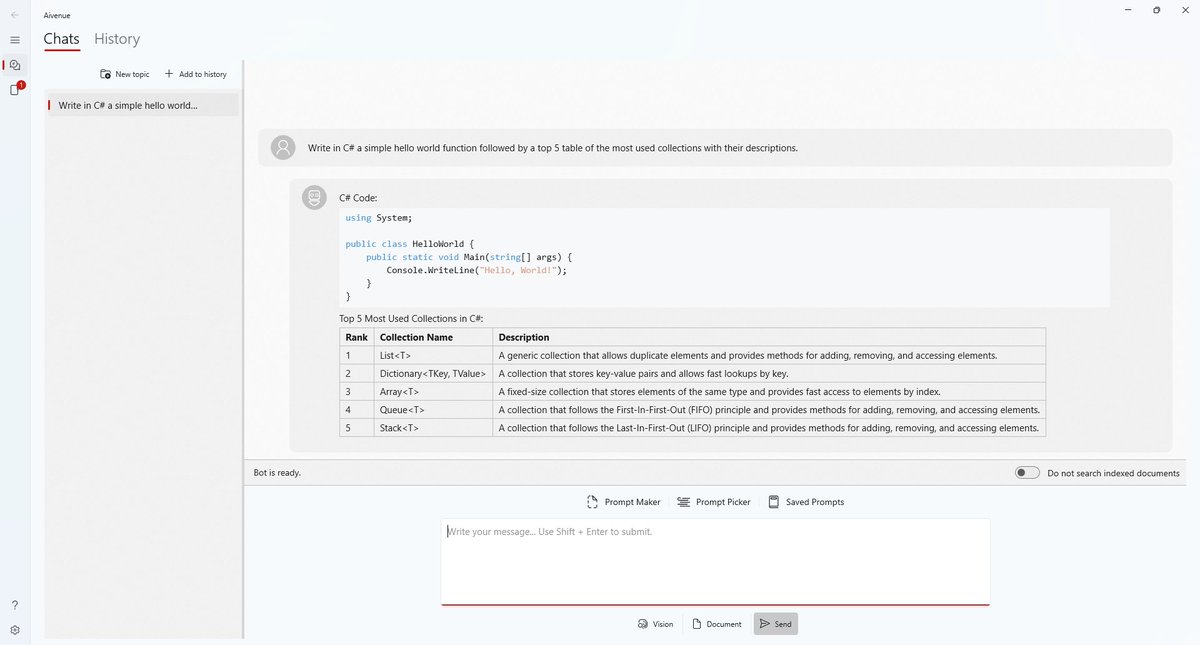Click the Send button
This screenshot has height=645, width=1200.
tap(775, 624)
